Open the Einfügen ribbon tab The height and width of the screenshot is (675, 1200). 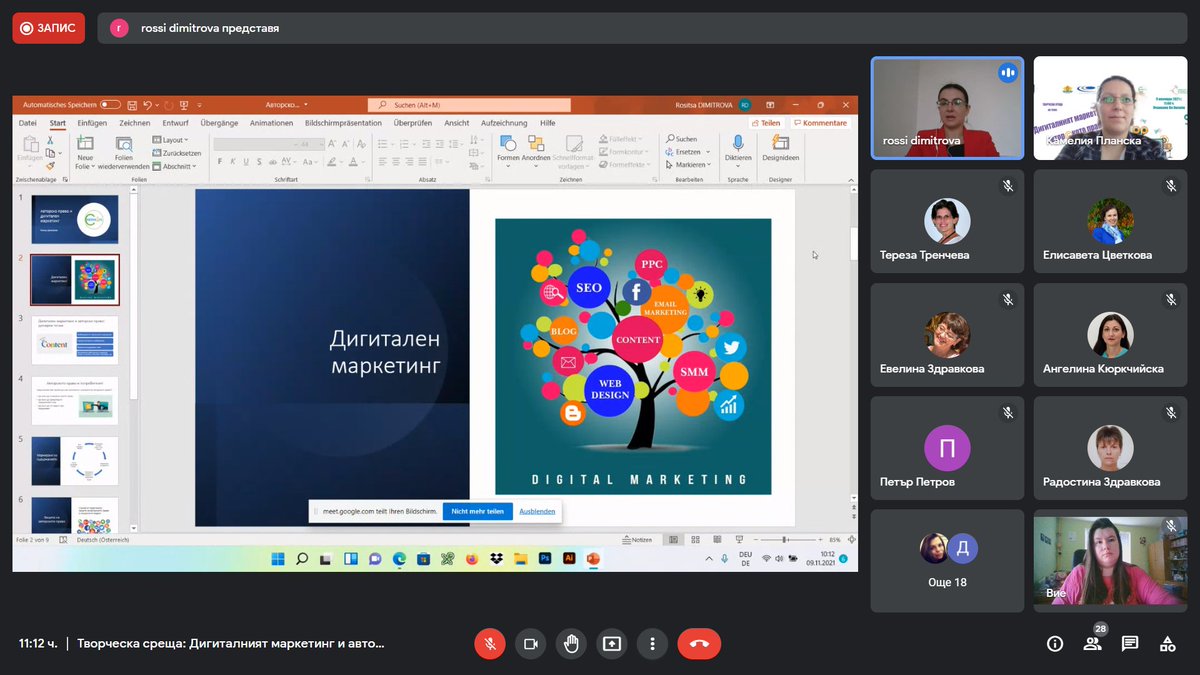coord(92,123)
